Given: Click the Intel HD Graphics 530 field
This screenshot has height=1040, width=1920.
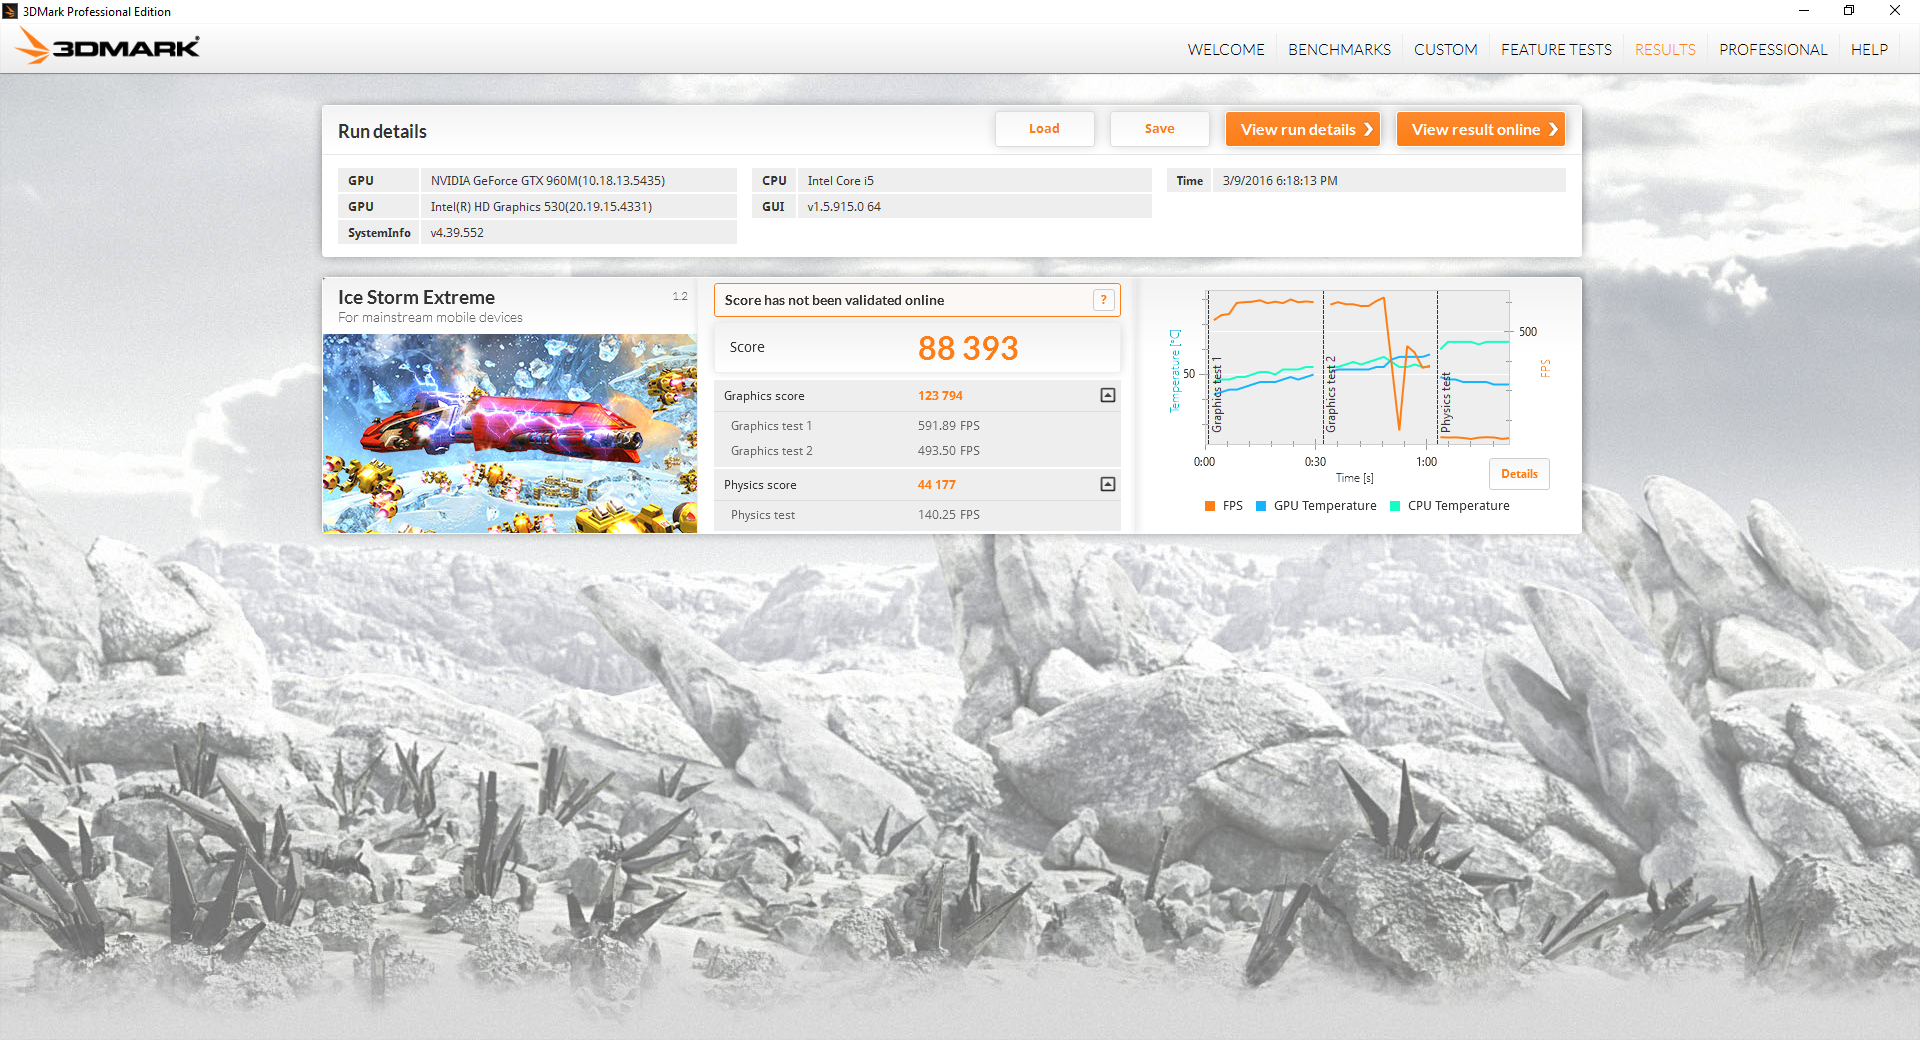Looking at the screenshot, I should coord(579,207).
